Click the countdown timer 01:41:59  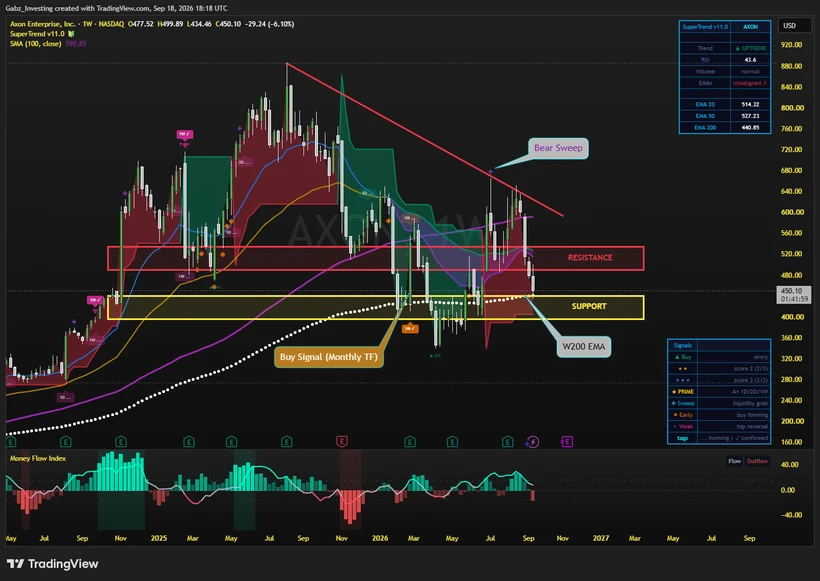click(794, 300)
